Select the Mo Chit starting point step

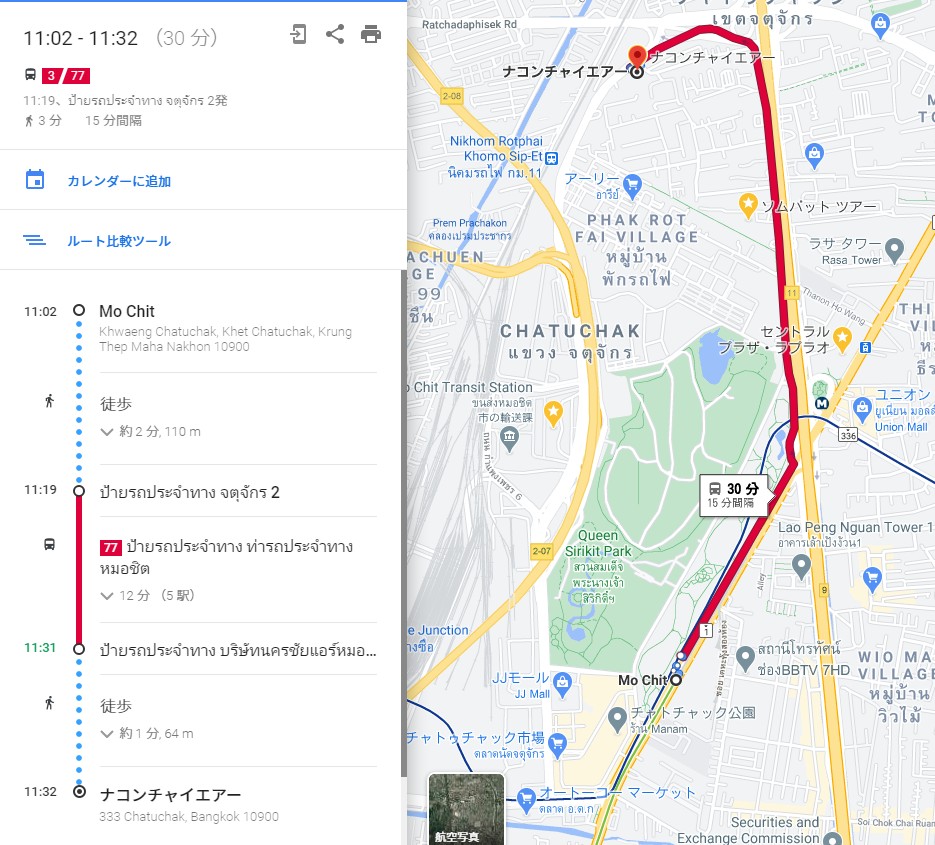[127, 311]
